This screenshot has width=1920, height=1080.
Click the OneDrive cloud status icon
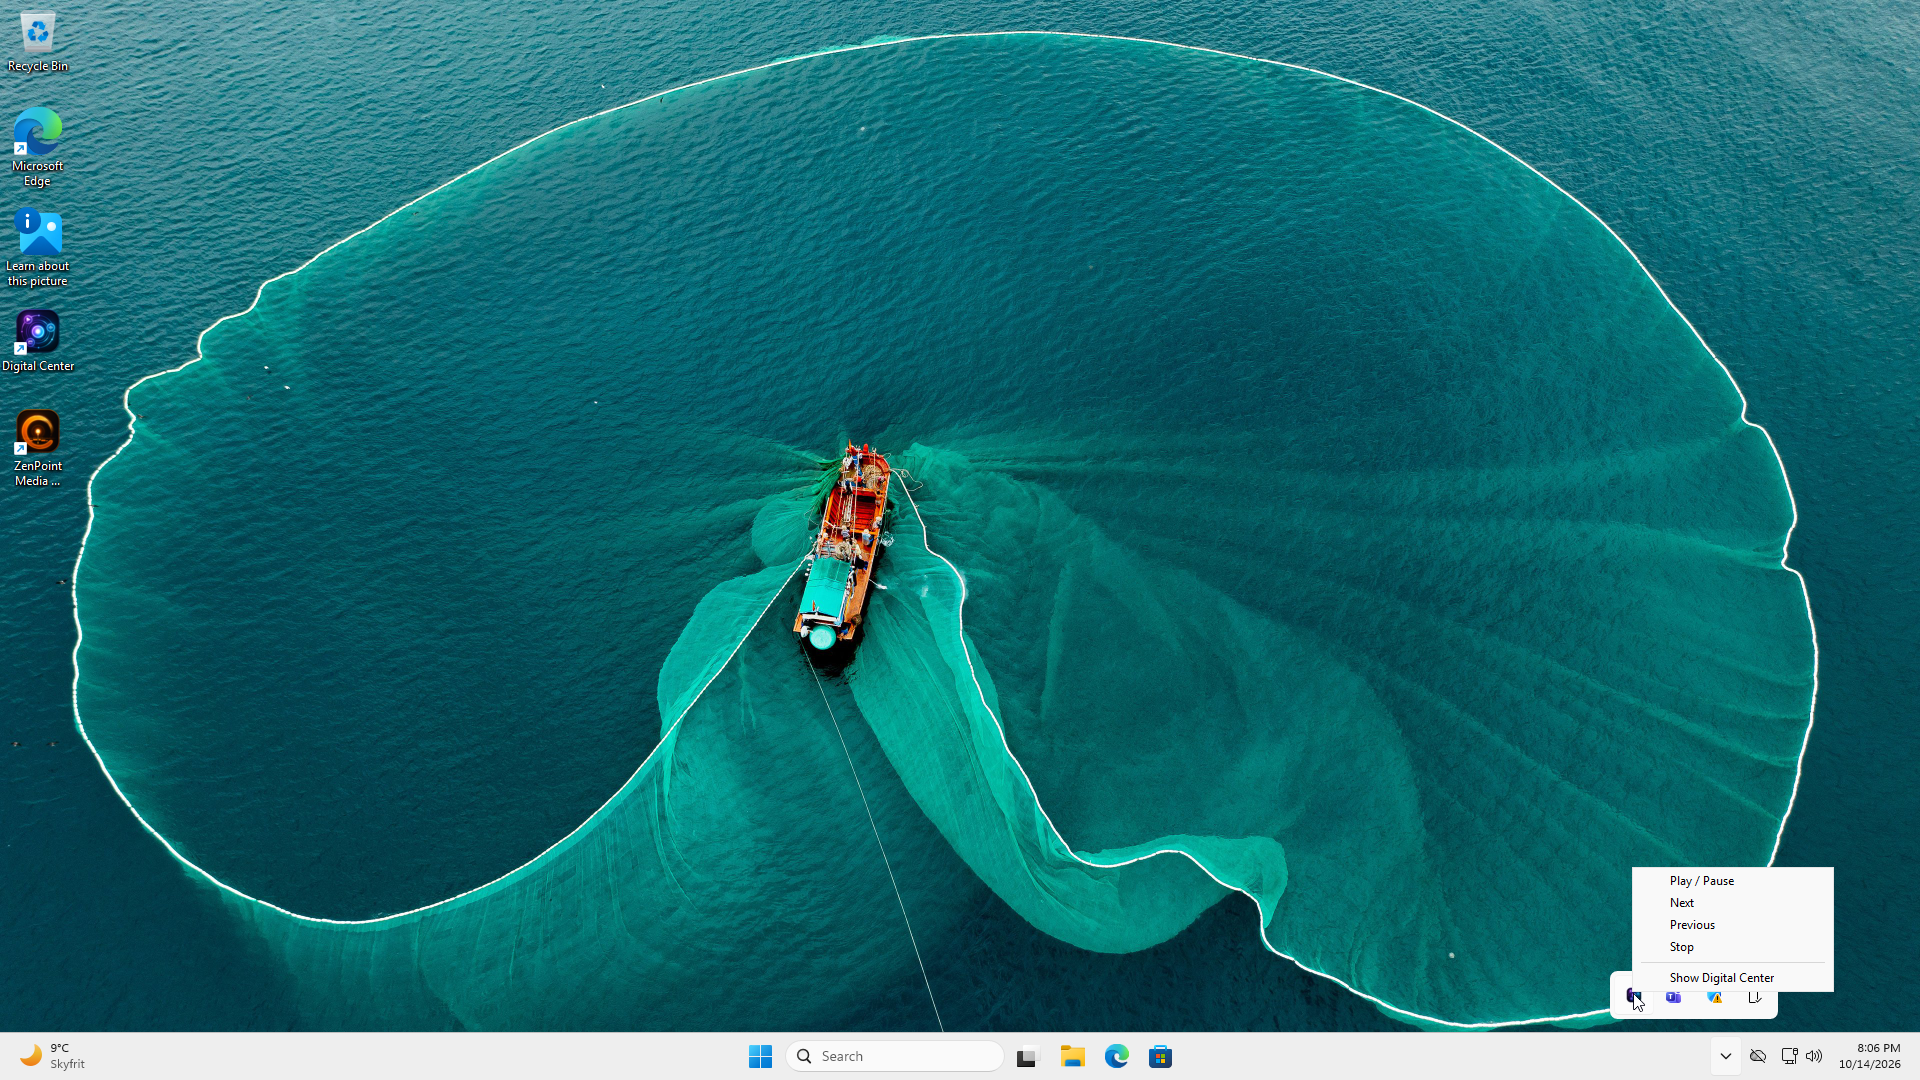coord(1758,1056)
